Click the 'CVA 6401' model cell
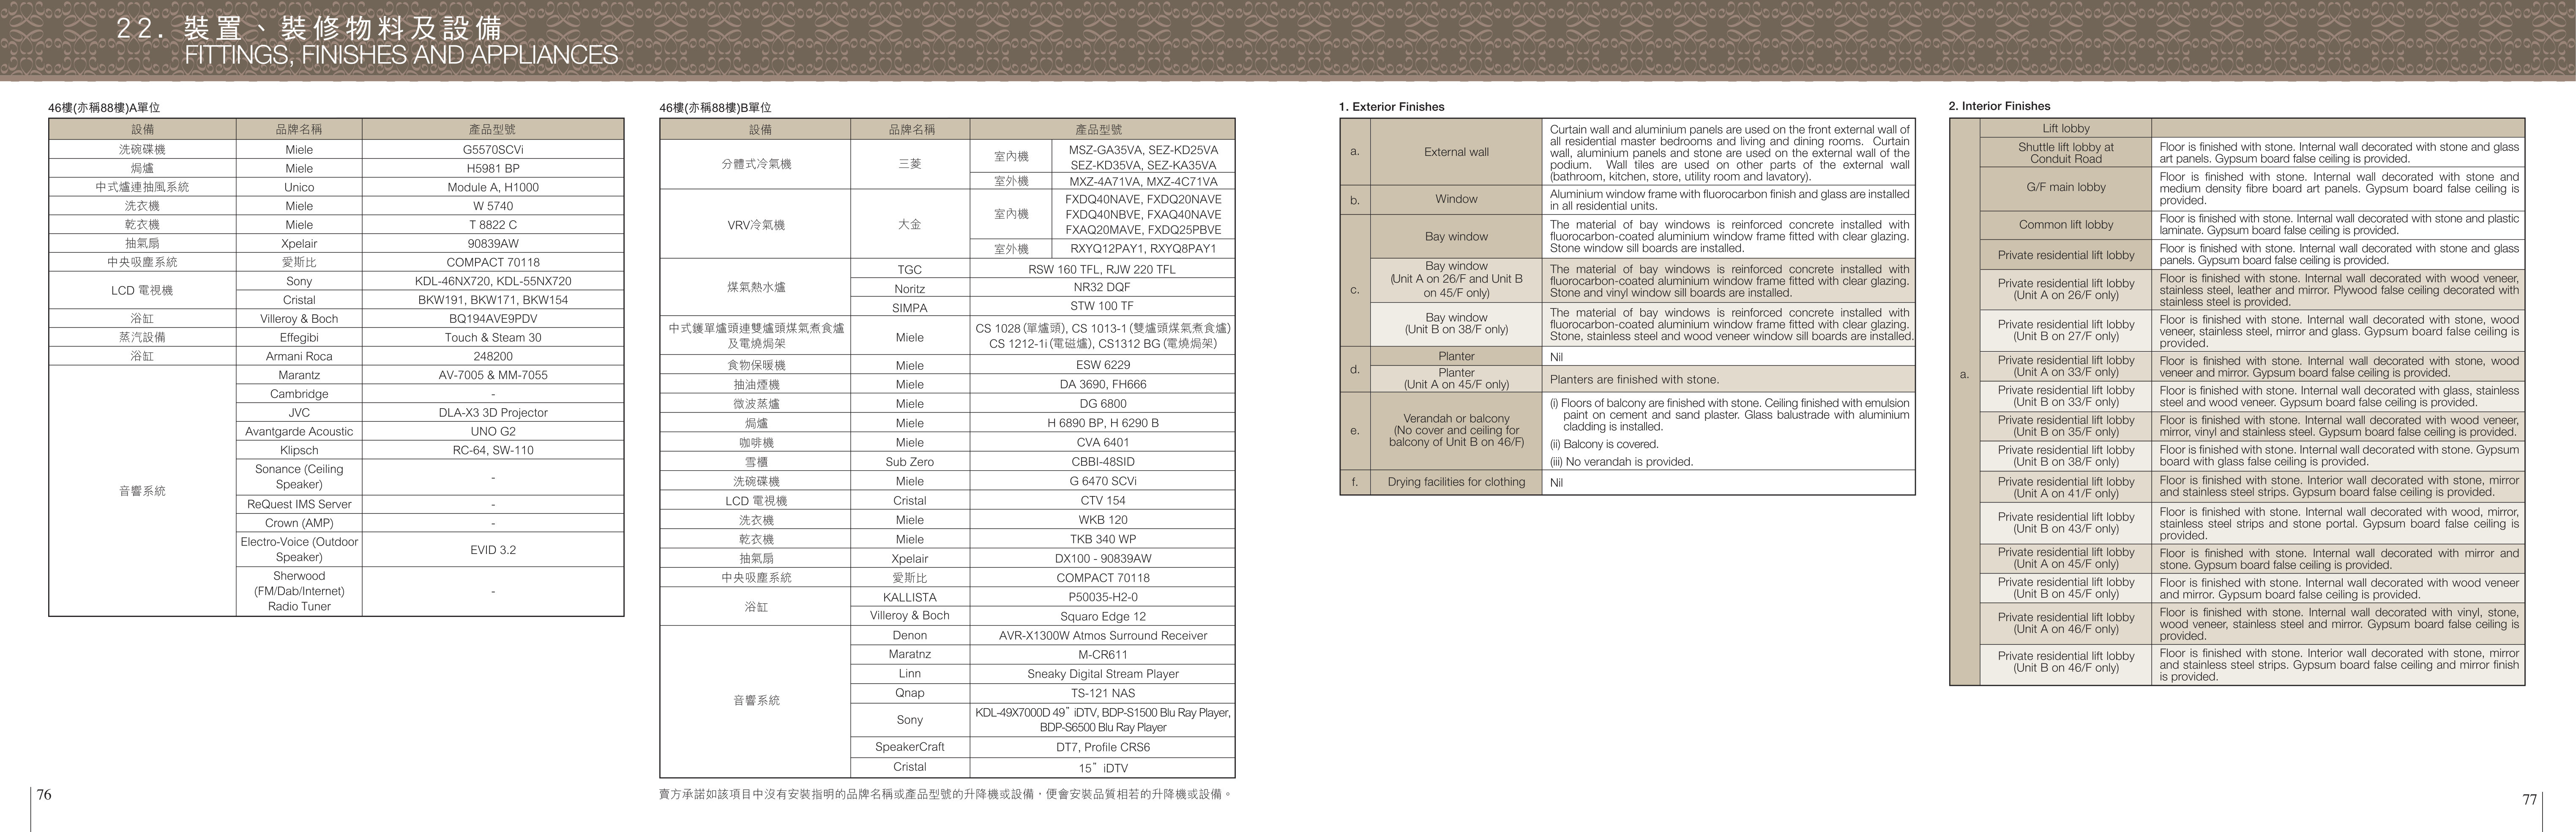2576x832 pixels. (x=1102, y=442)
